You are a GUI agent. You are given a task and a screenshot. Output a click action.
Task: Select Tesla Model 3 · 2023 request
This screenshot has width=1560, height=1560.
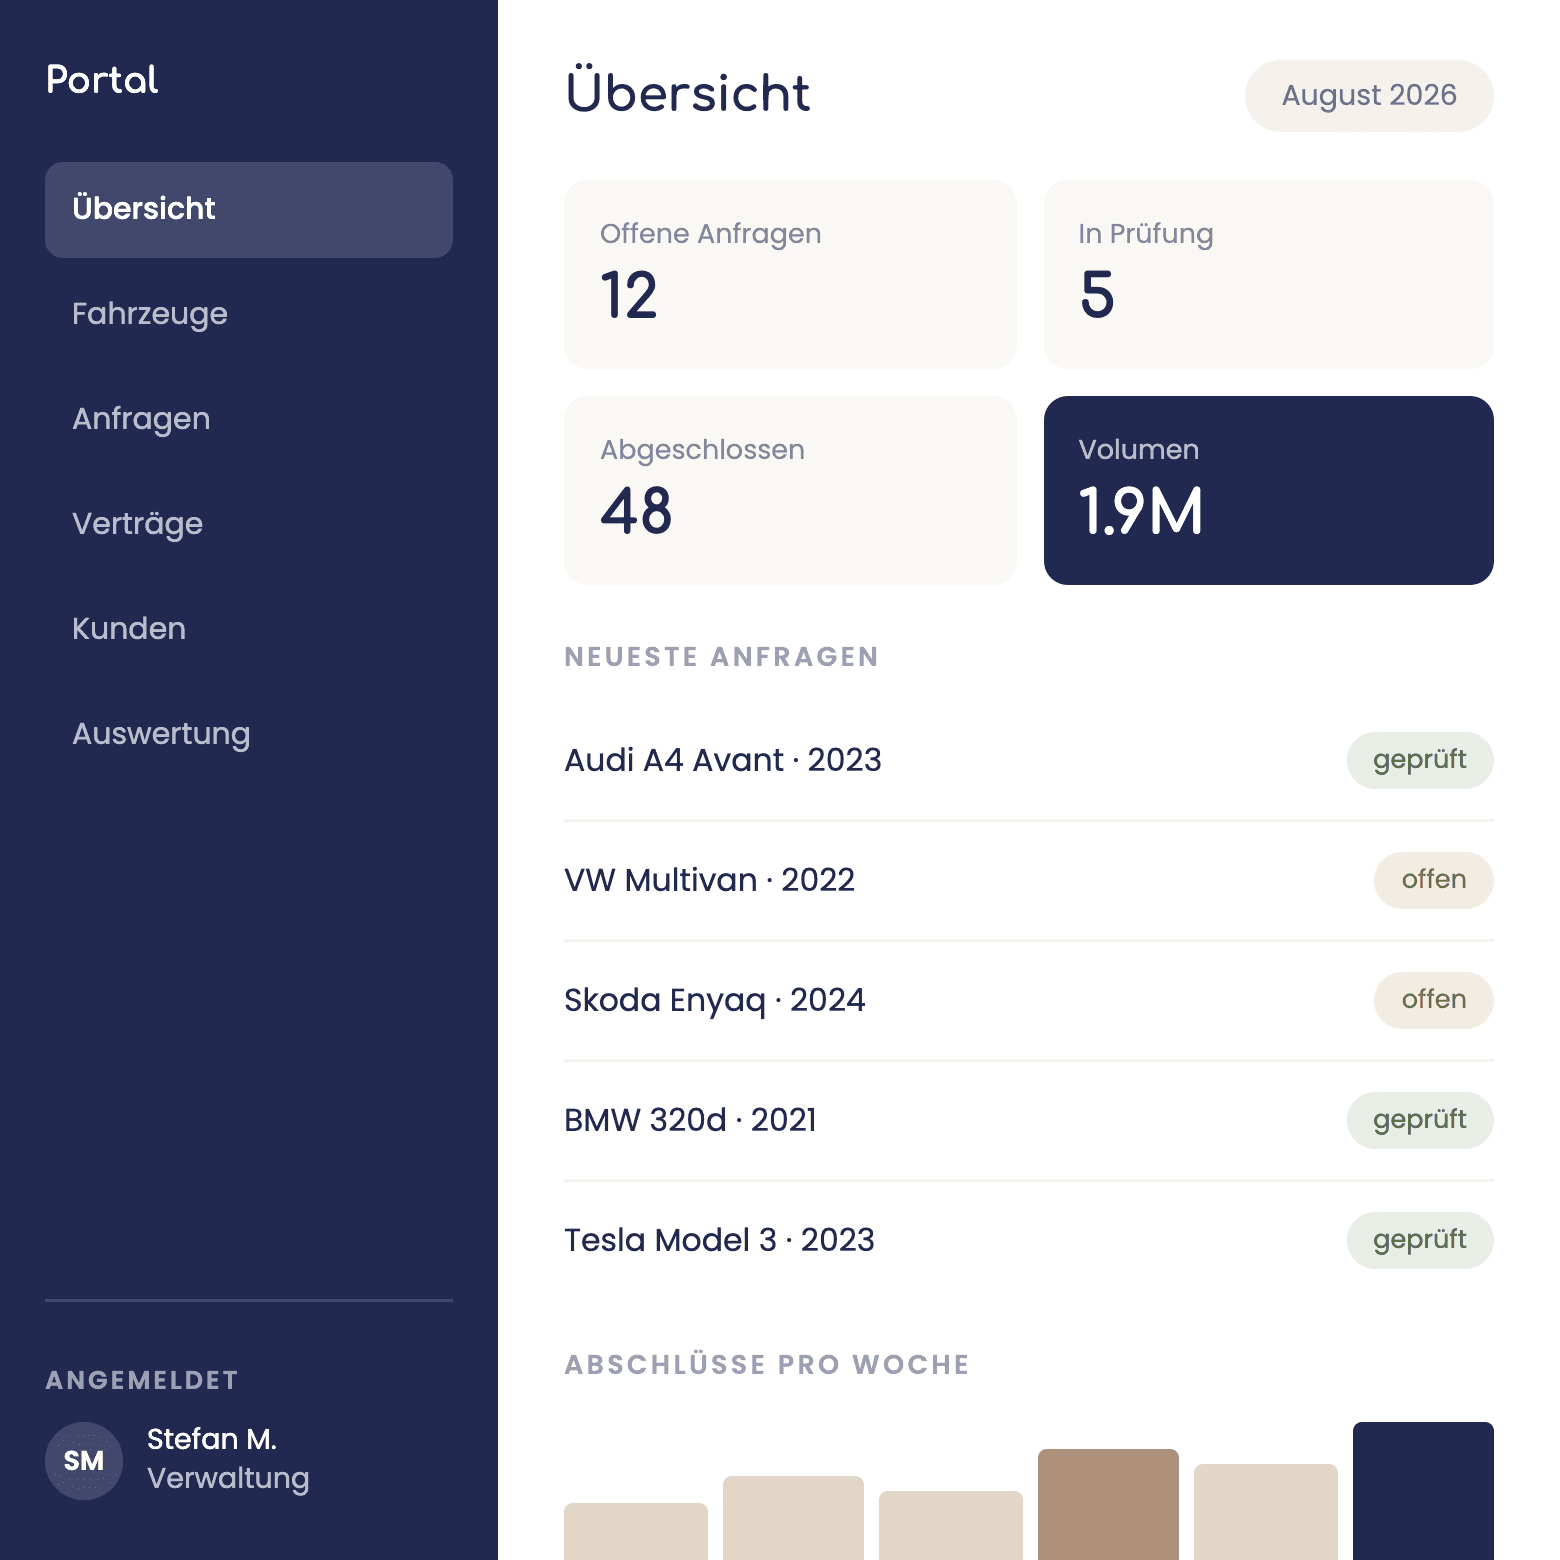coord(1029,1240)
